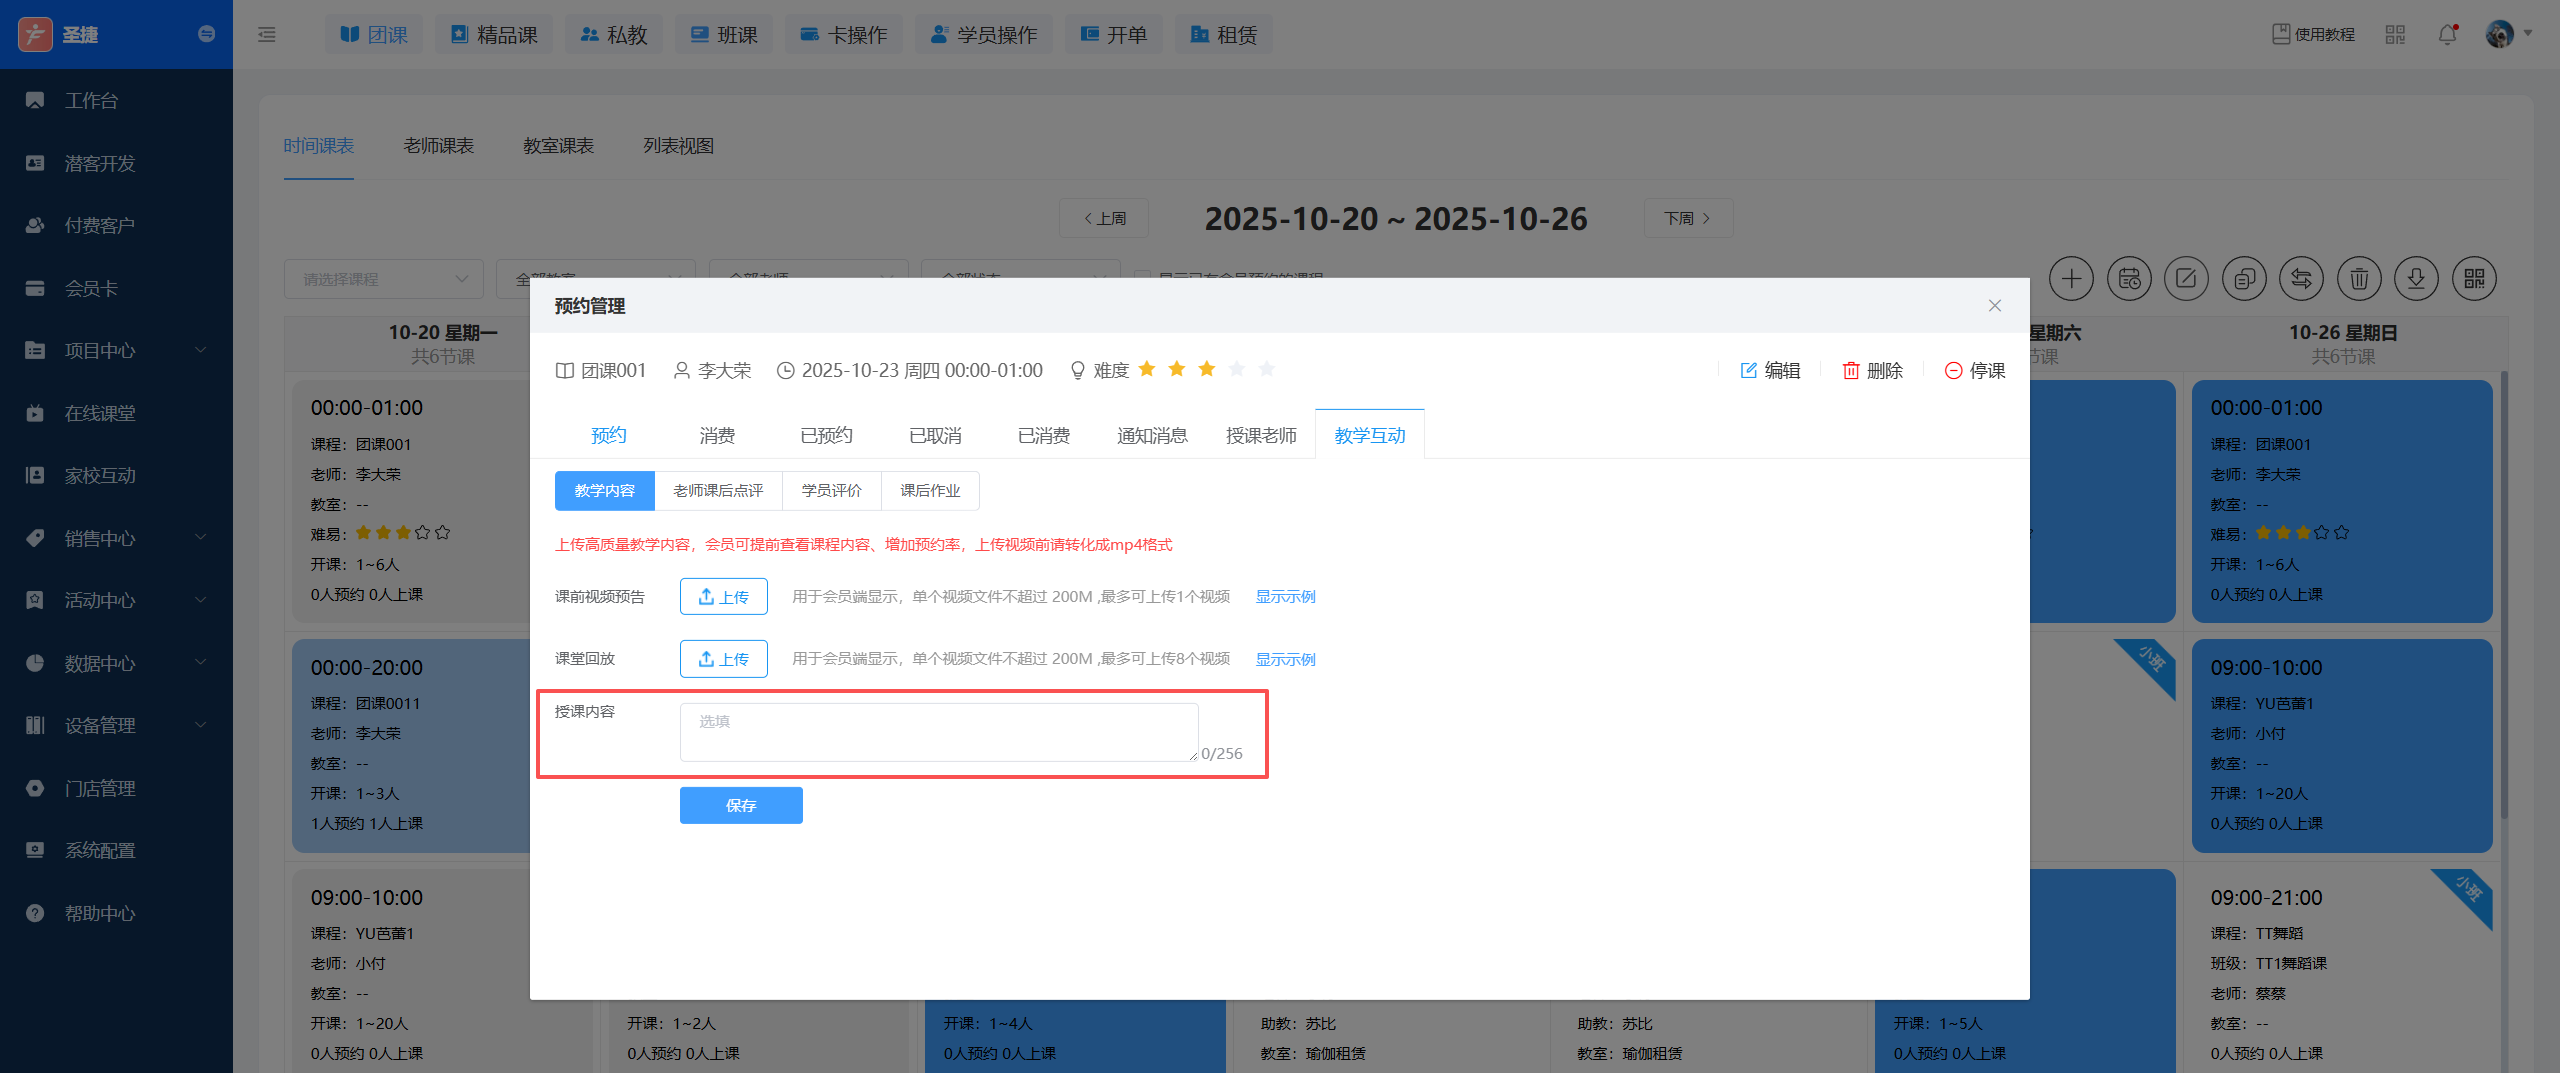Screen dimensions: 2560x1073
Task: Click the 停课 suspend class icon
Action: click(x=1953, y=371)
